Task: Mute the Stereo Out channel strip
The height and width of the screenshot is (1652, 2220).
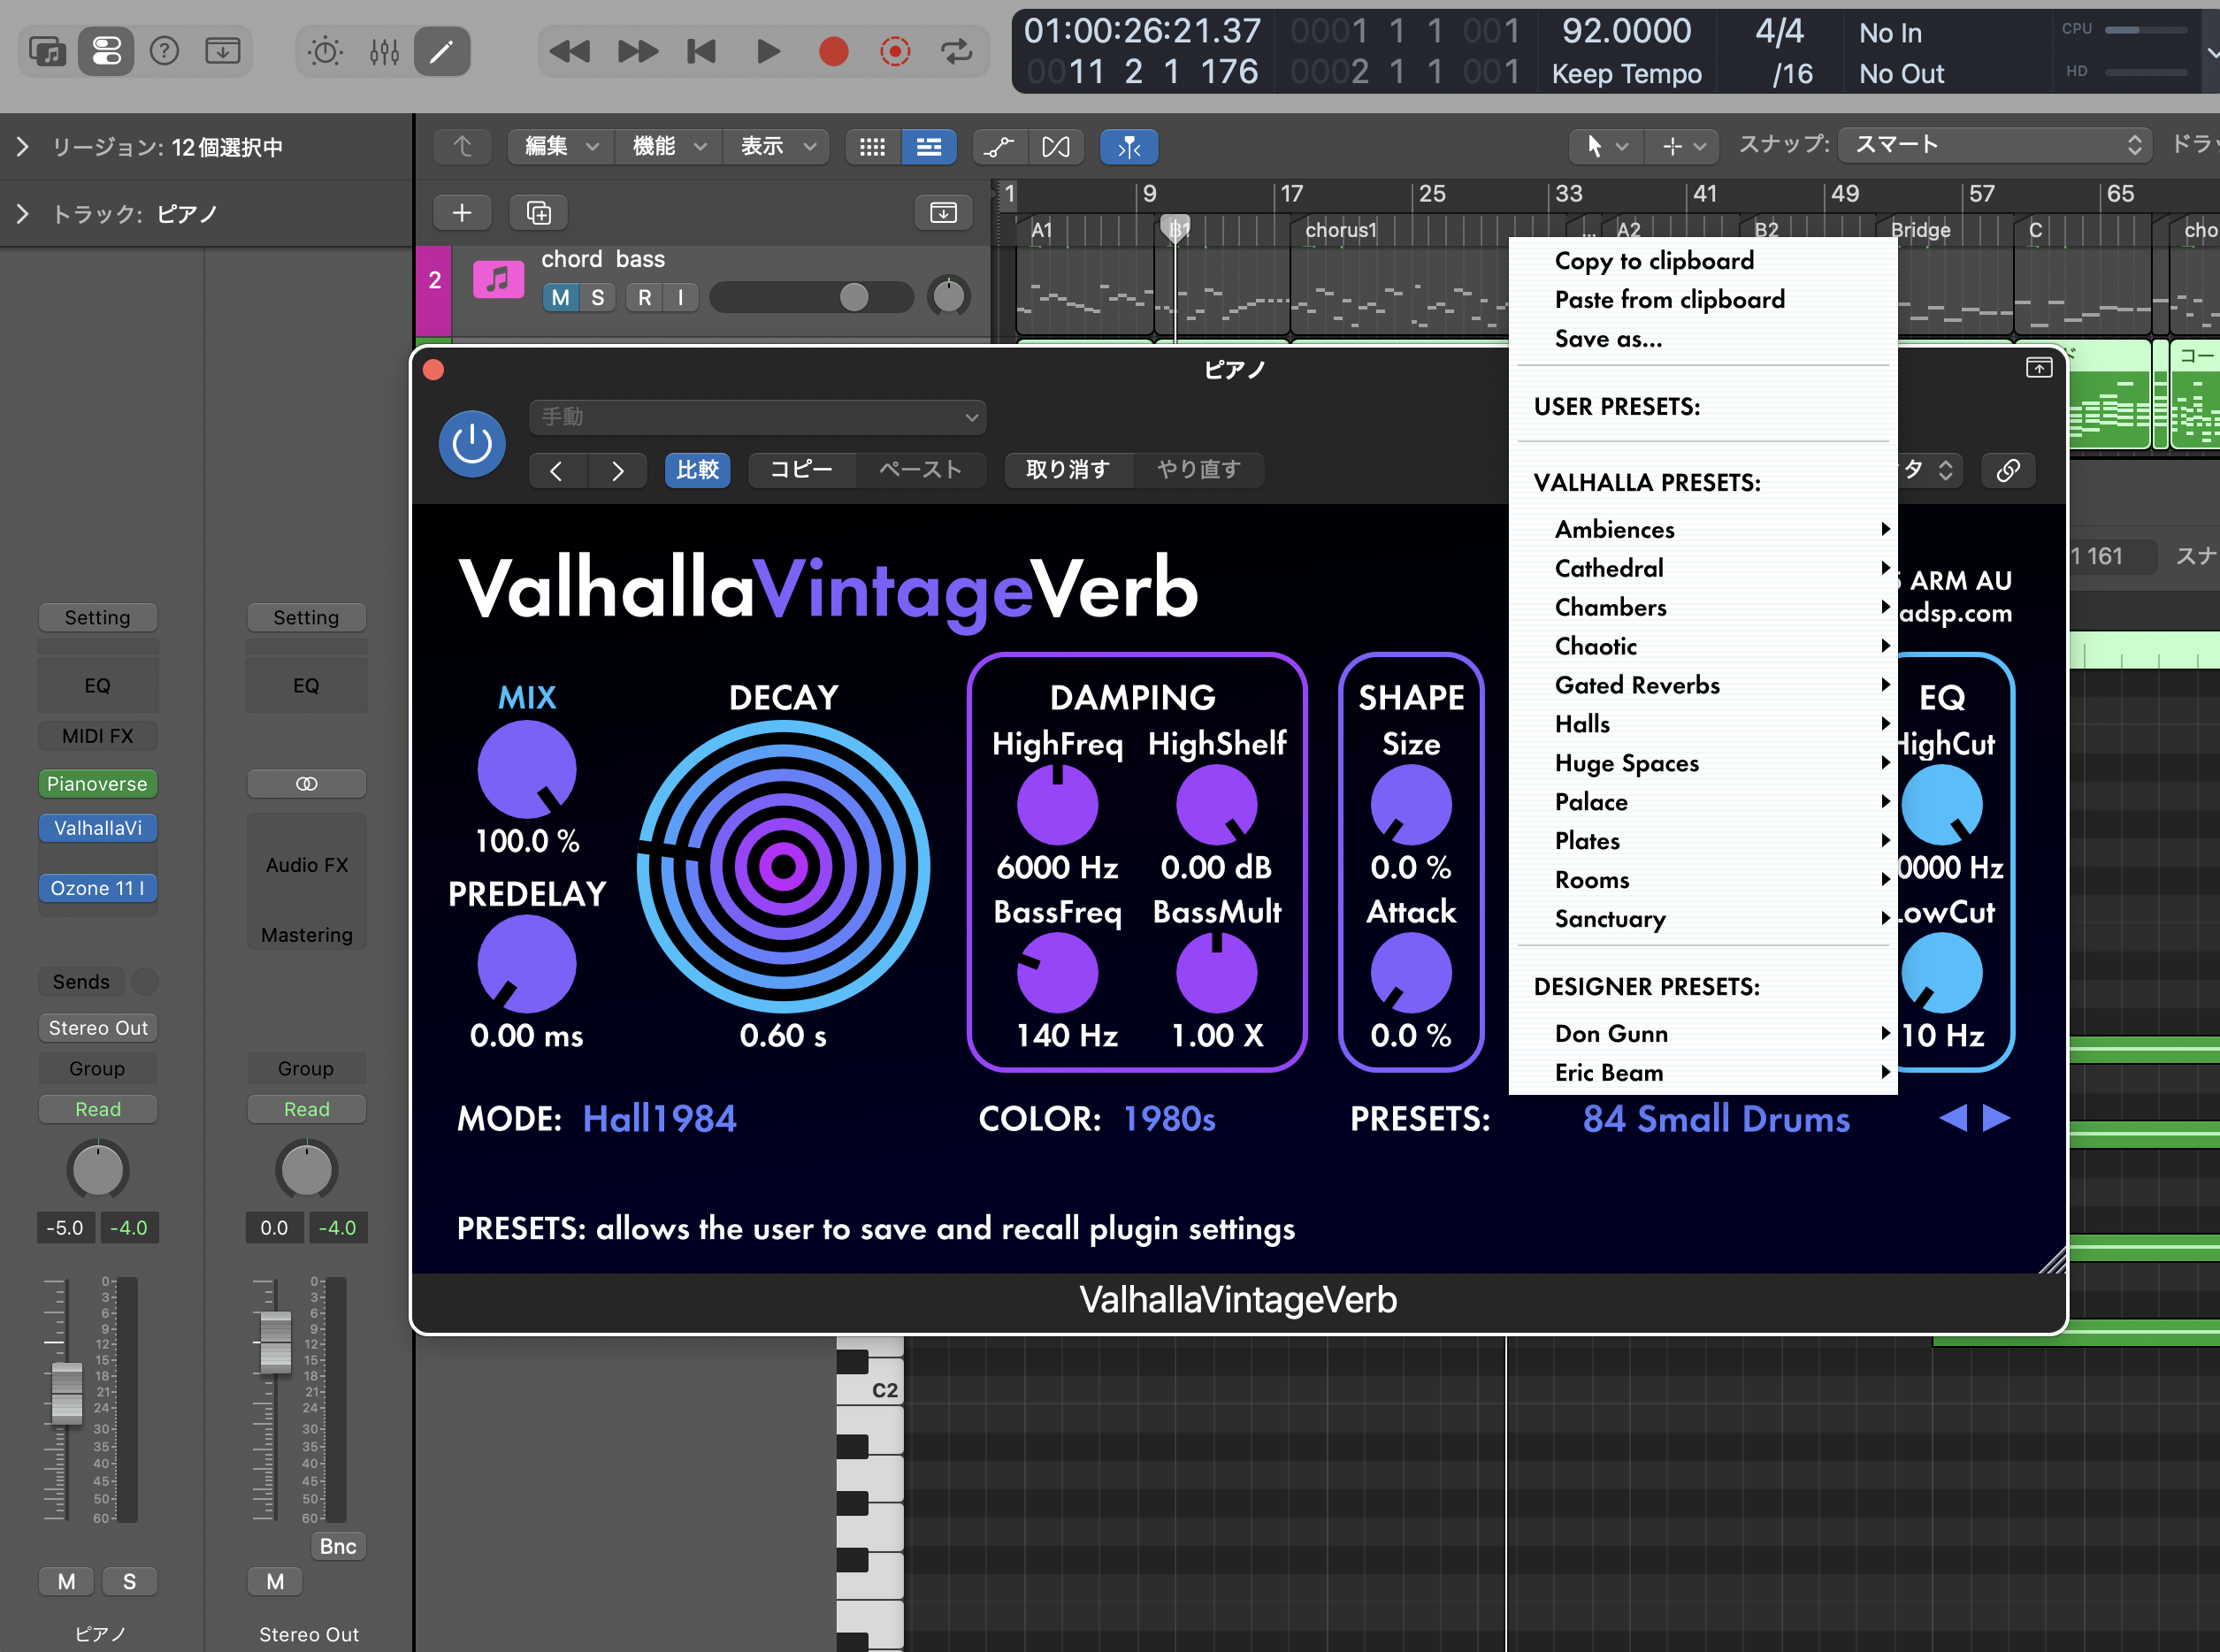Action: pyautogui.click(x=275, y=1581)
